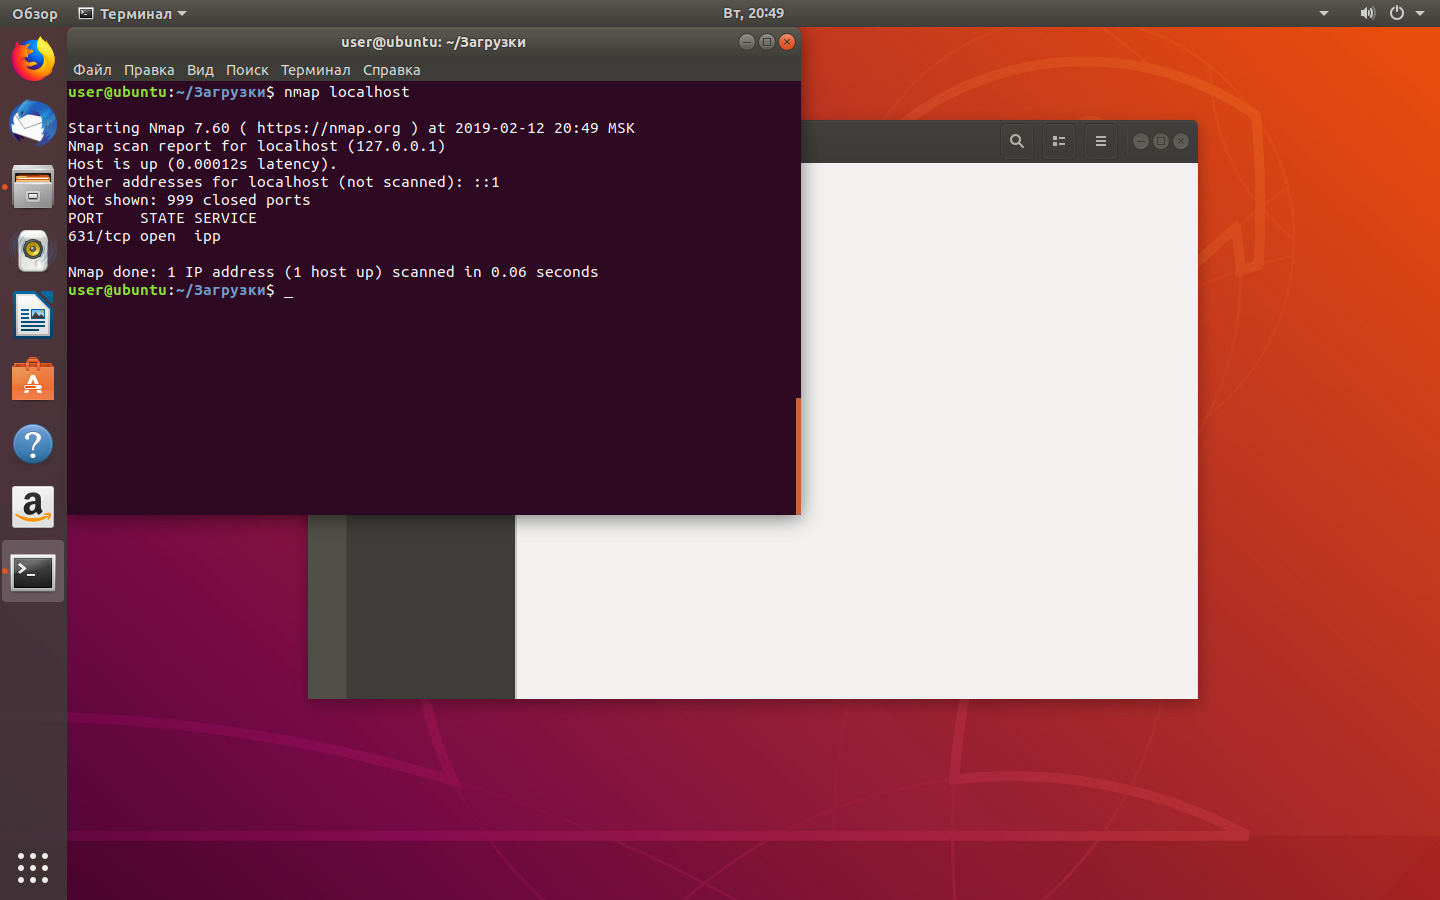The image size is (1440, 900).
Task: Open the Файл menu
Action: click(x=92, y=70)
